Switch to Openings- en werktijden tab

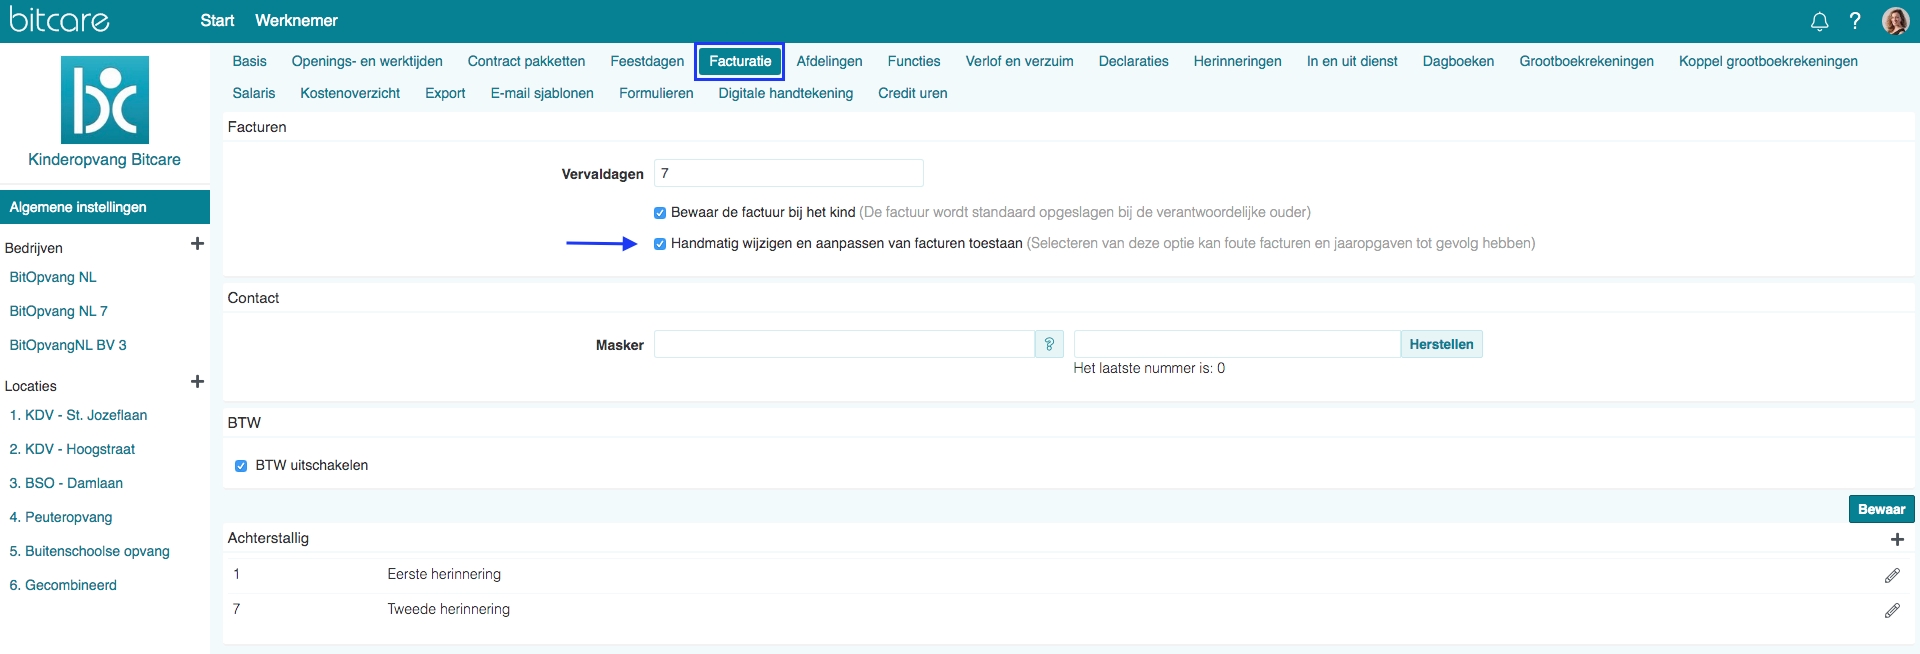pyautogui.click(x=367, y=61)
